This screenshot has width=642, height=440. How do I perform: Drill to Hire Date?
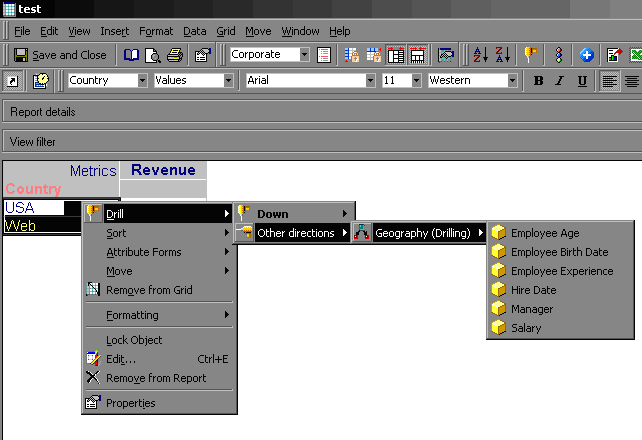pos(560,290)
